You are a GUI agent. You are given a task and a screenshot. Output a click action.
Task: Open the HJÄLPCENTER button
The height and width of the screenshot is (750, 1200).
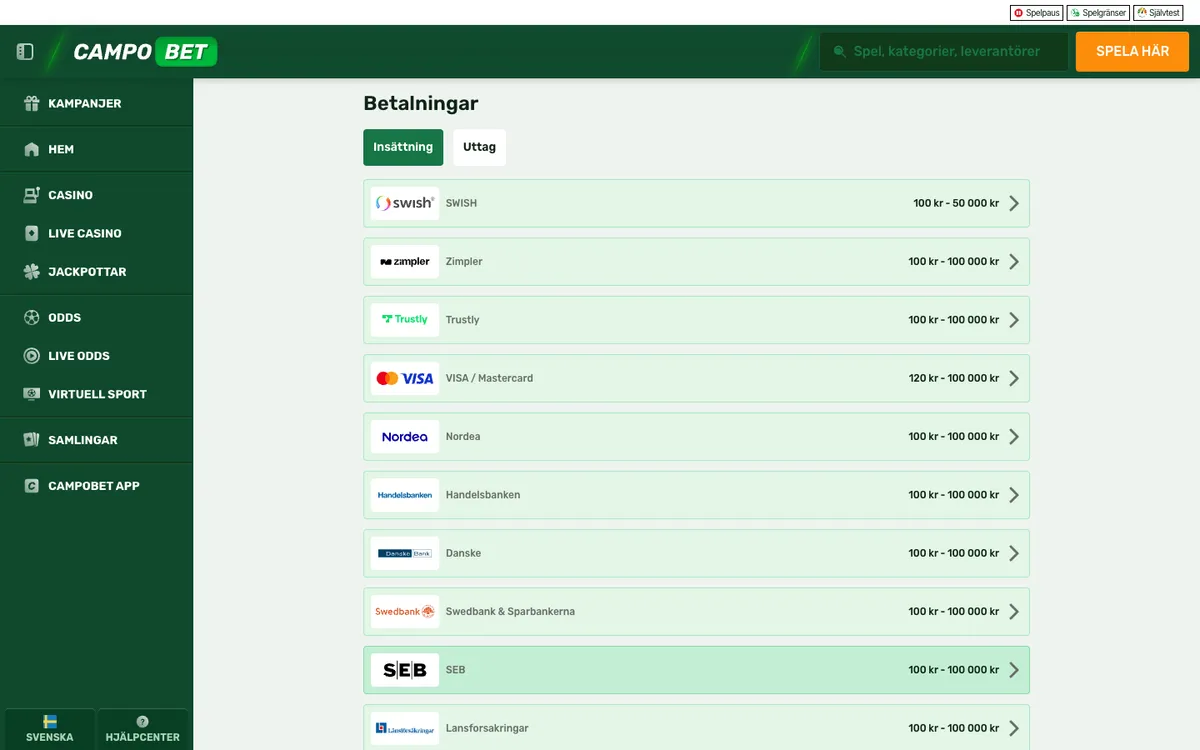[143, 729]
